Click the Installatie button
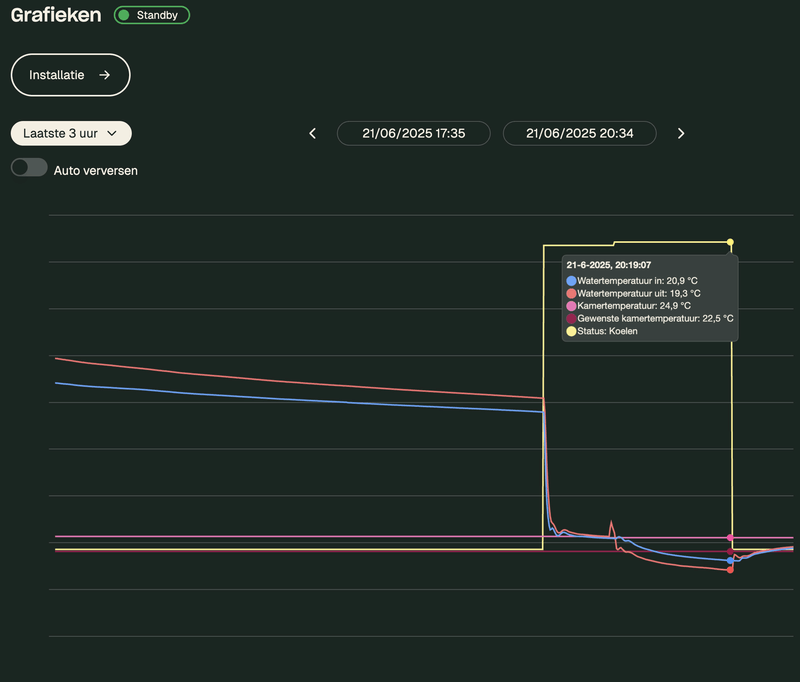Image resolution: width=800 pixels, height=682 pixels. [70, 75]
